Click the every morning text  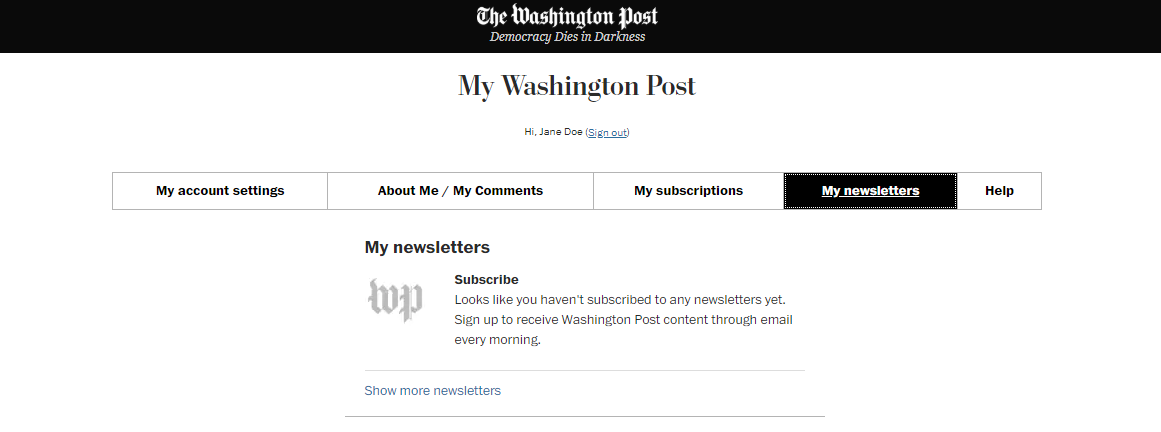pyautogui.click(x=498, y=341)
